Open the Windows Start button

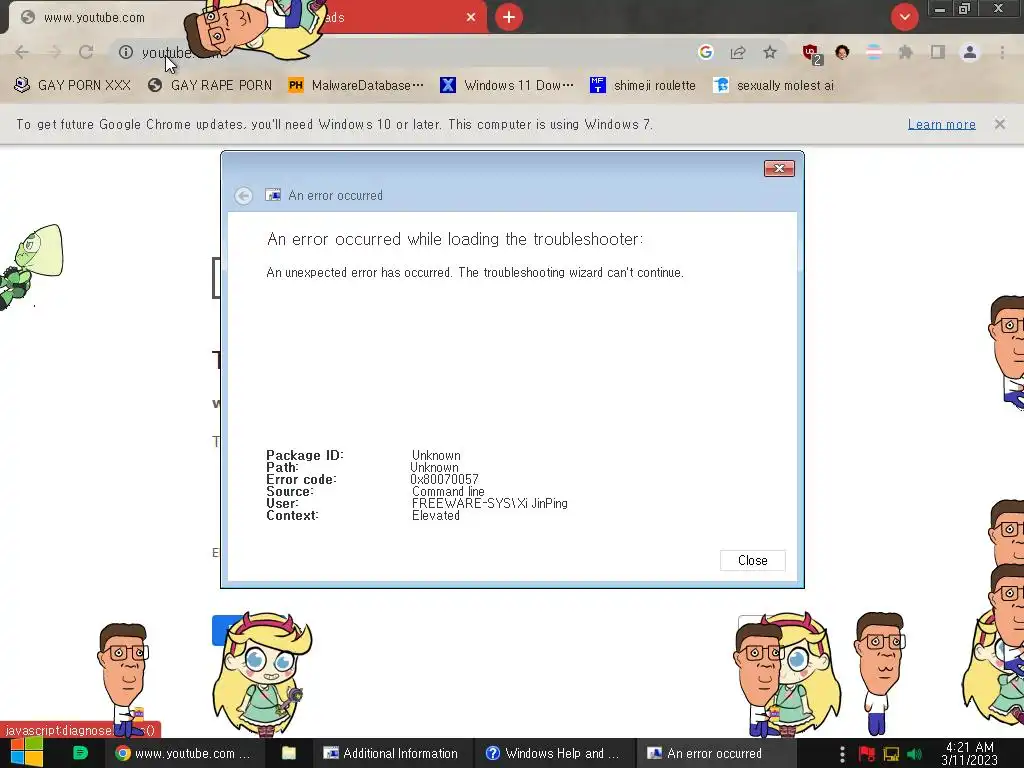point(26,753)
